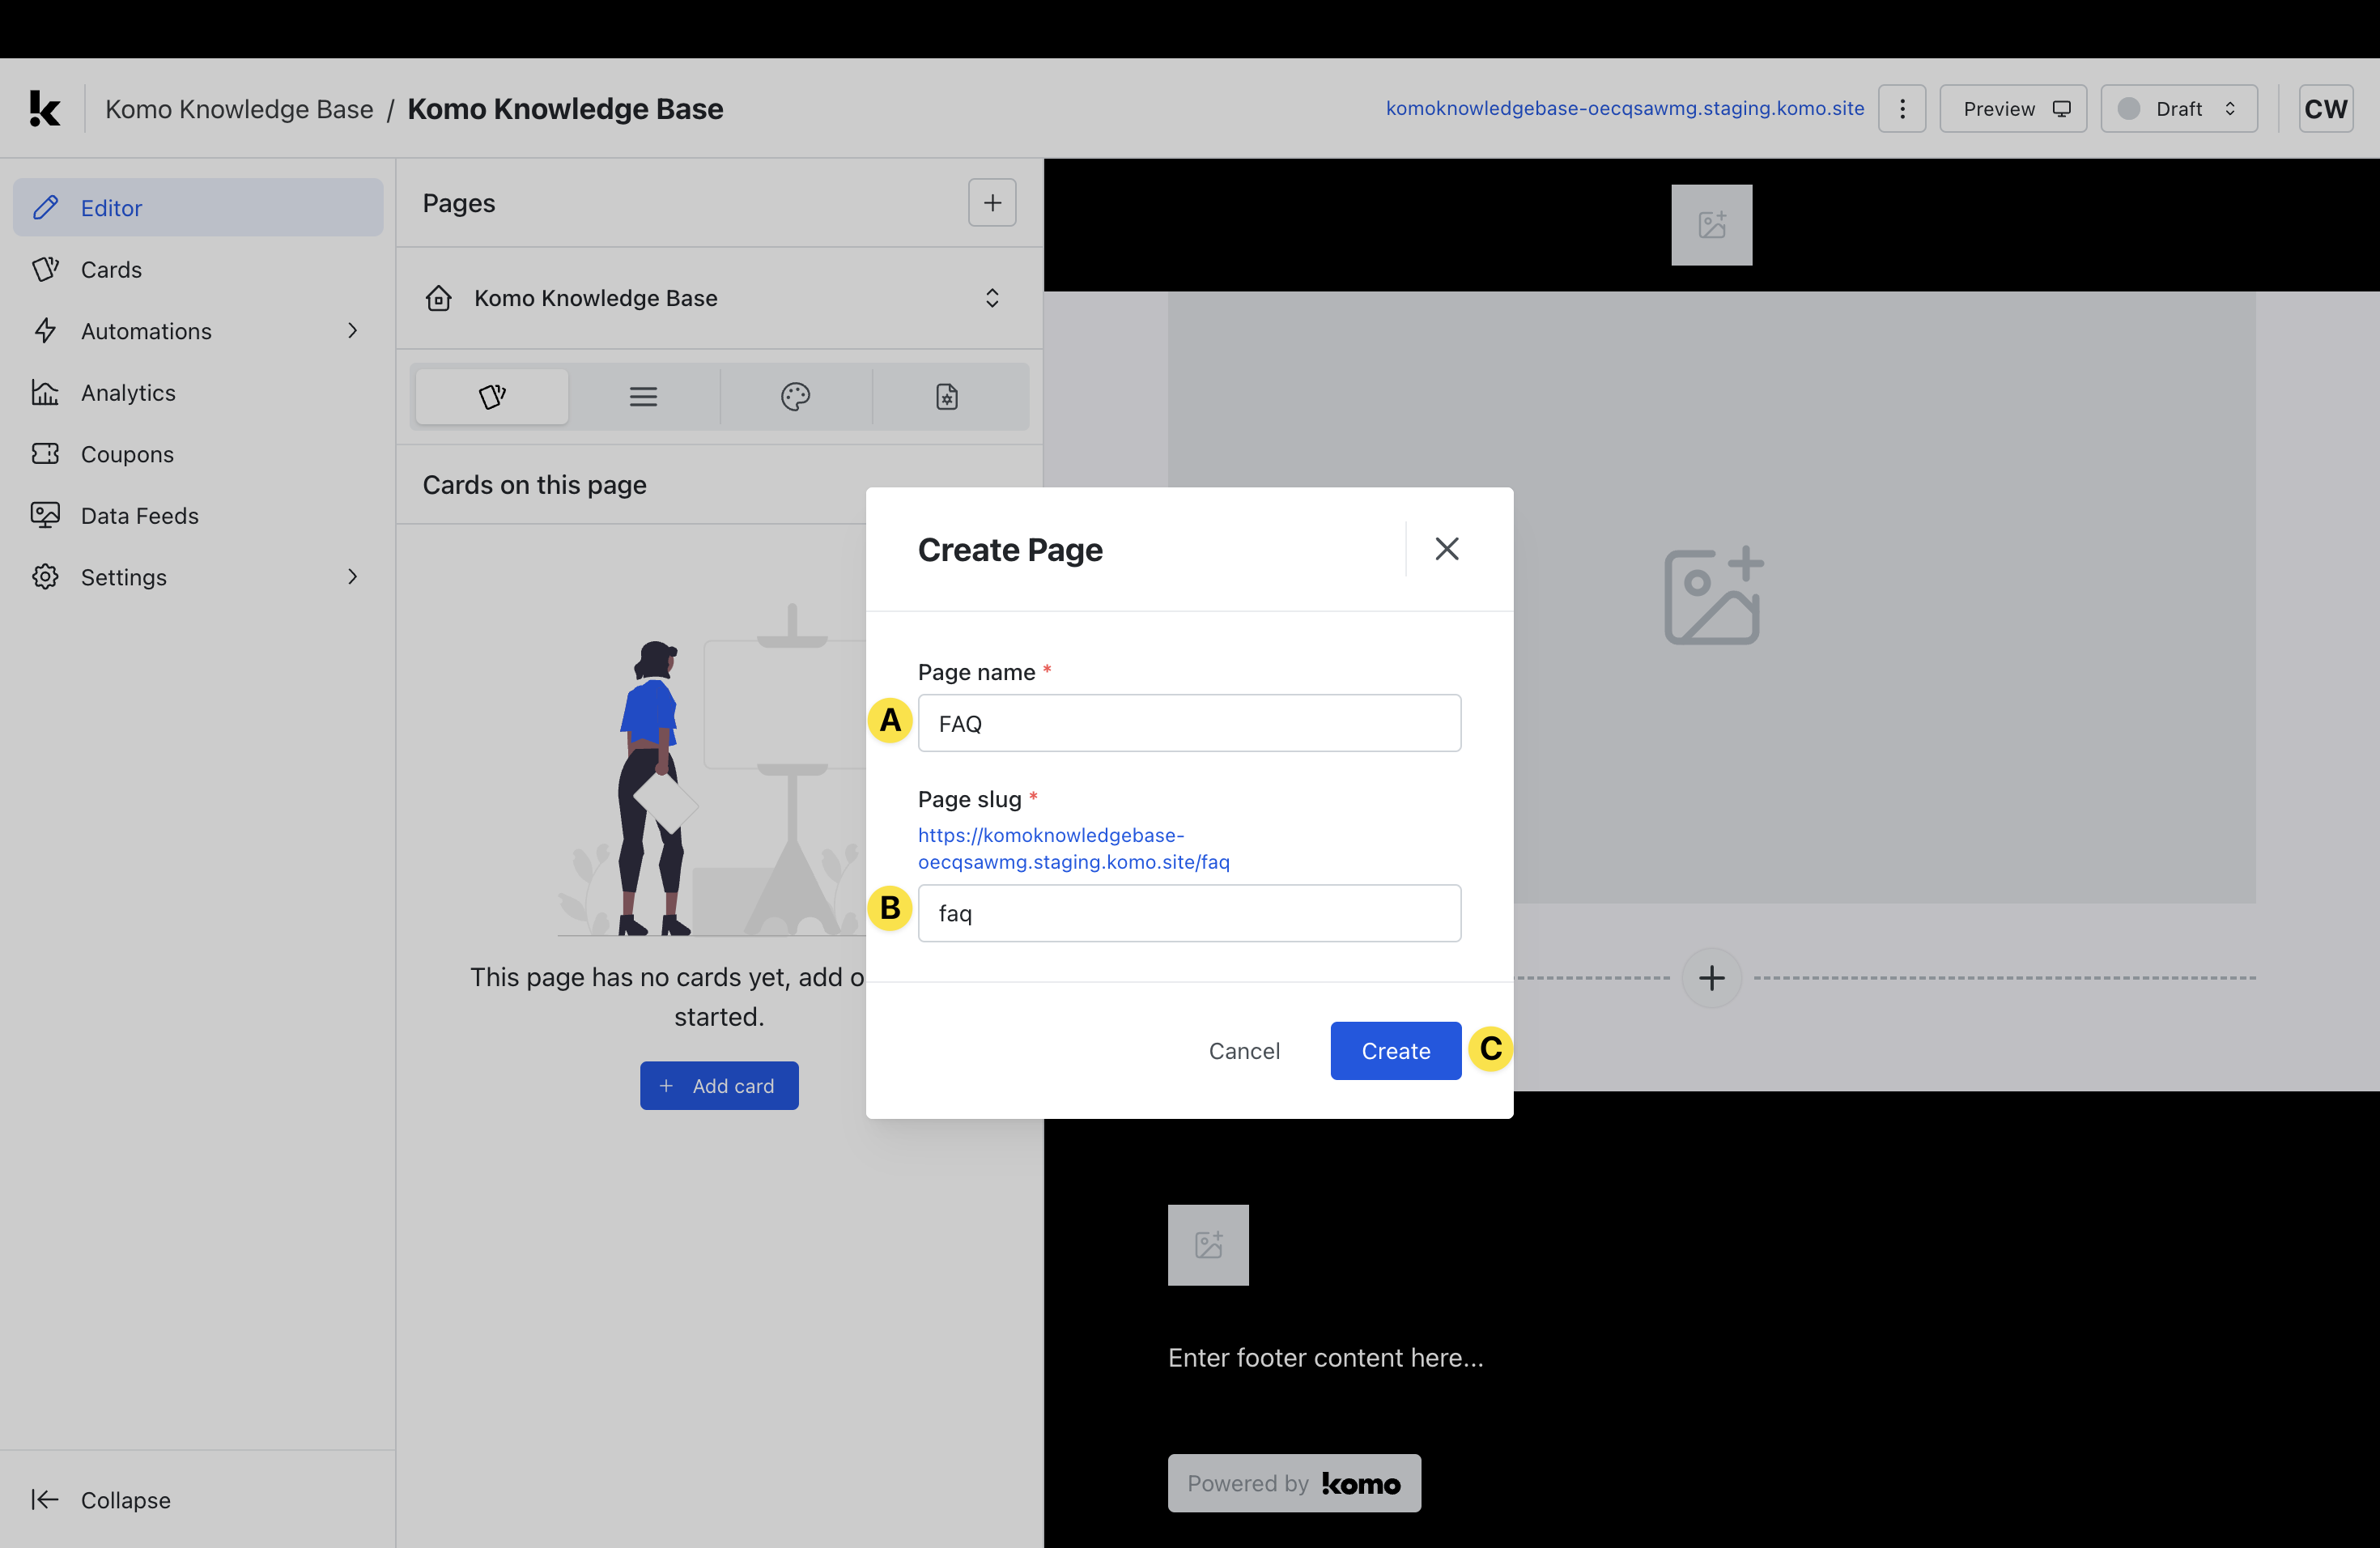Expand the Settings submenu
The image size is (2380, 1548).
click(352, 577)
